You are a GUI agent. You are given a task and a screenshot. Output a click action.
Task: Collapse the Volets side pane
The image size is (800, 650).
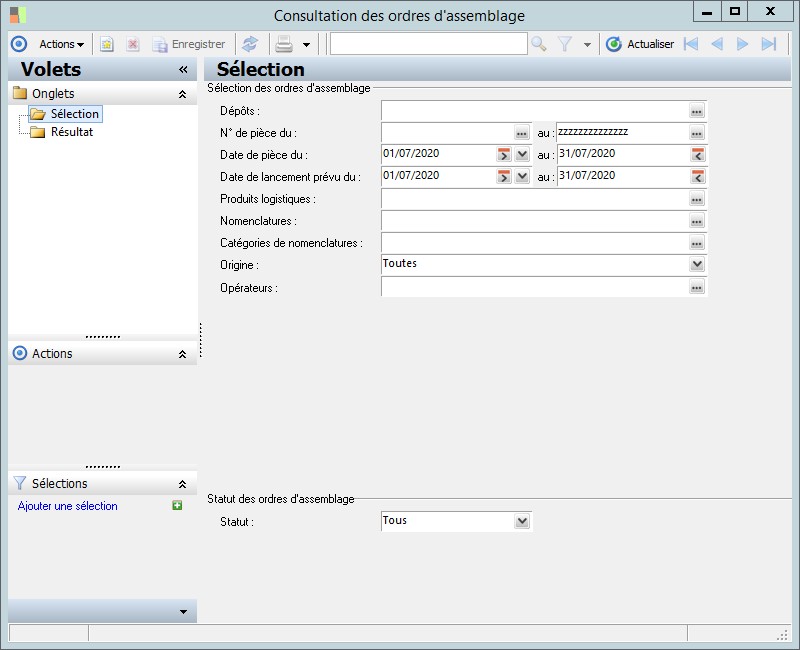tap(183, 70)
